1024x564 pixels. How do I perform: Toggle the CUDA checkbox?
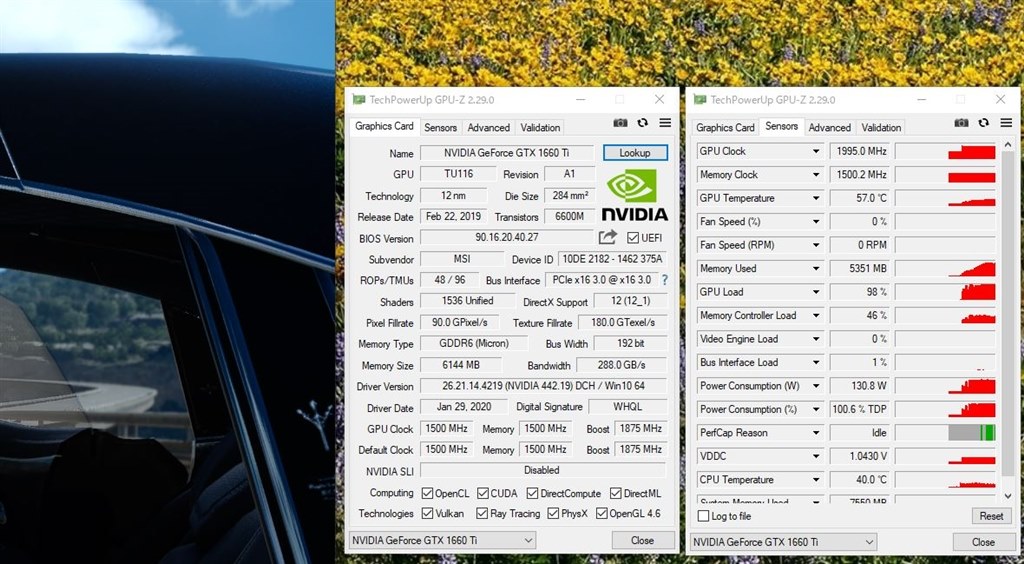(483, 493)
